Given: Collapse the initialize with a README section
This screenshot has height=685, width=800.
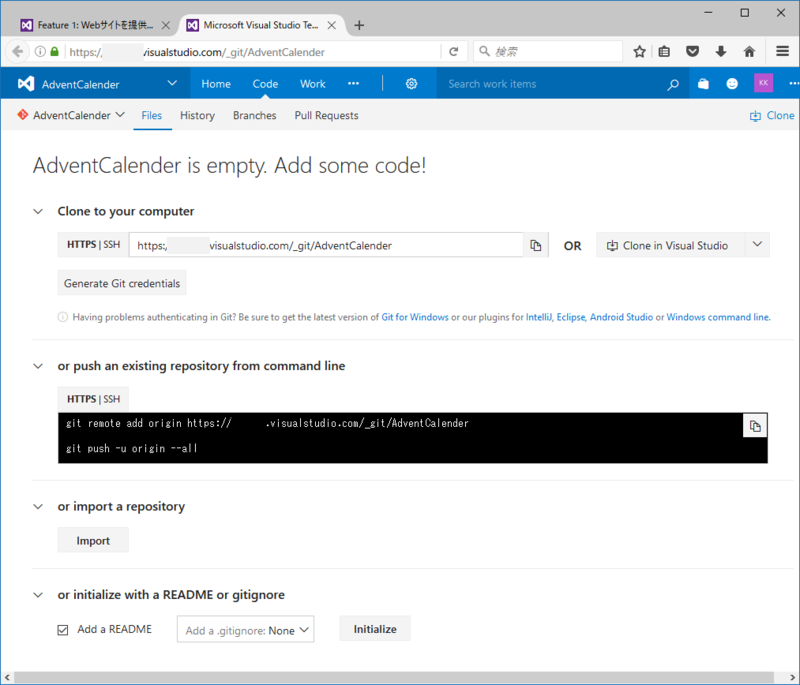Looking at the screenshot, I should click(38, 595).
